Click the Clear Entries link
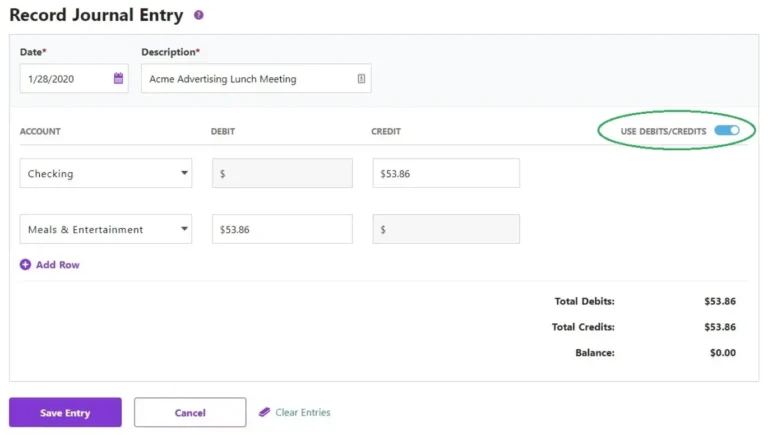Image resolution: width=768 pixels, height=435 pixels. [x=302, y=412]
